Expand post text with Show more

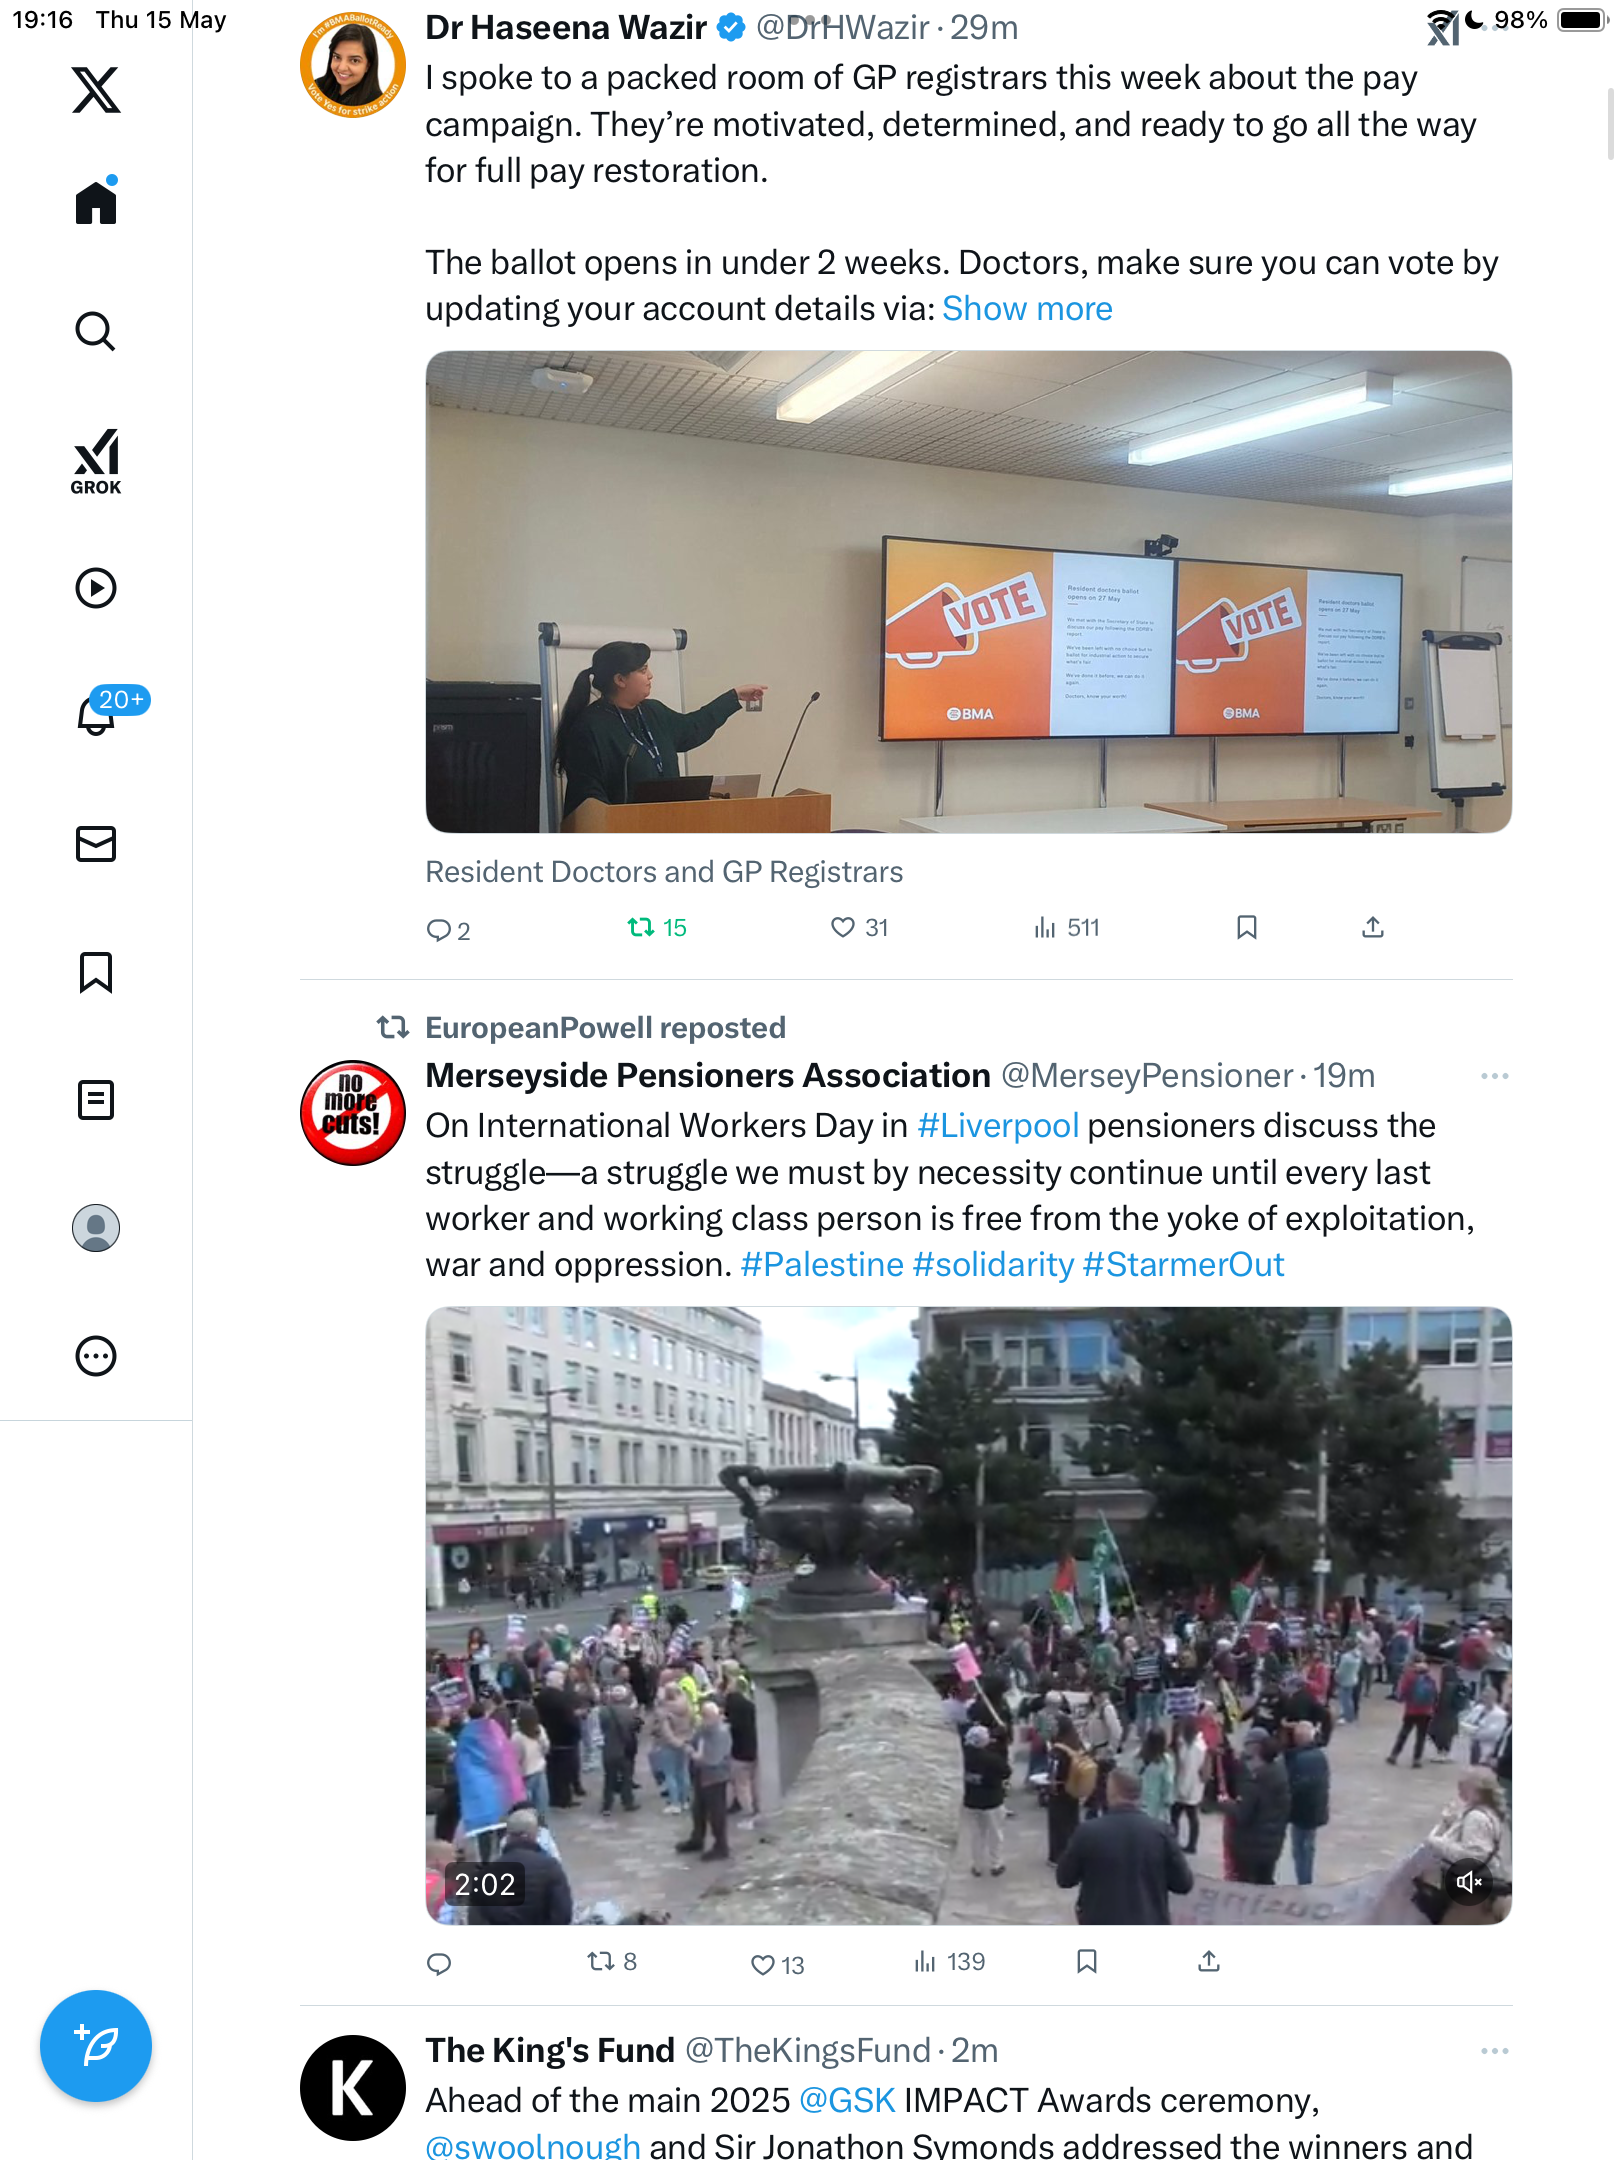1027,308
